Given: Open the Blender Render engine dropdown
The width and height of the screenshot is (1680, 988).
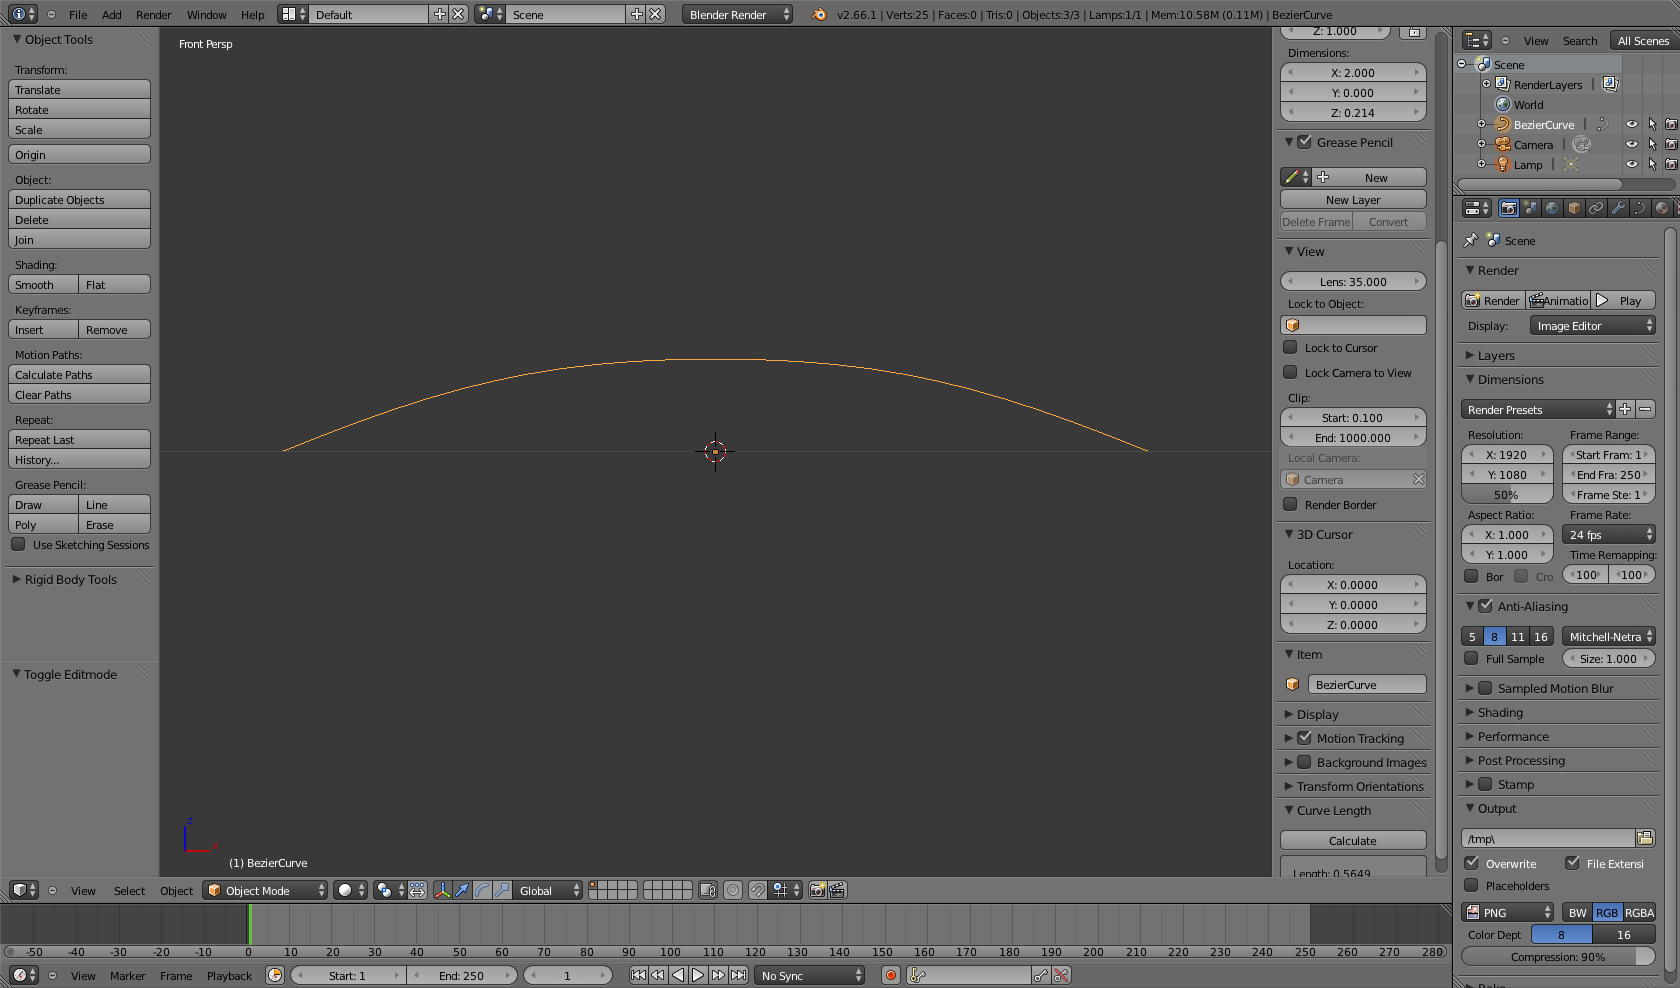Looking at the screenshot, I should 738,14.
